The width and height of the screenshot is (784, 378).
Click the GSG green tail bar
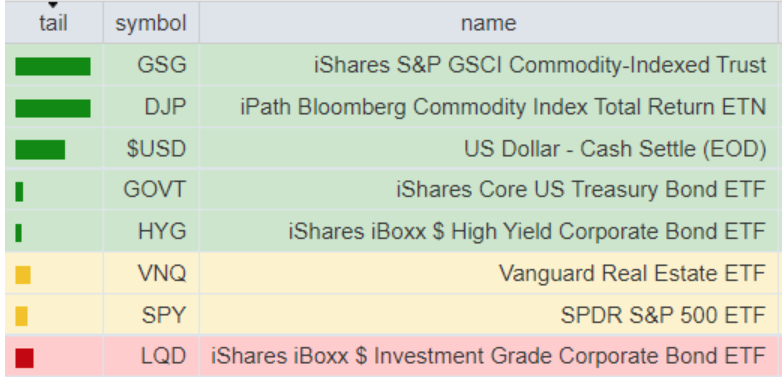pyautogui.click(x=53, y=66)
